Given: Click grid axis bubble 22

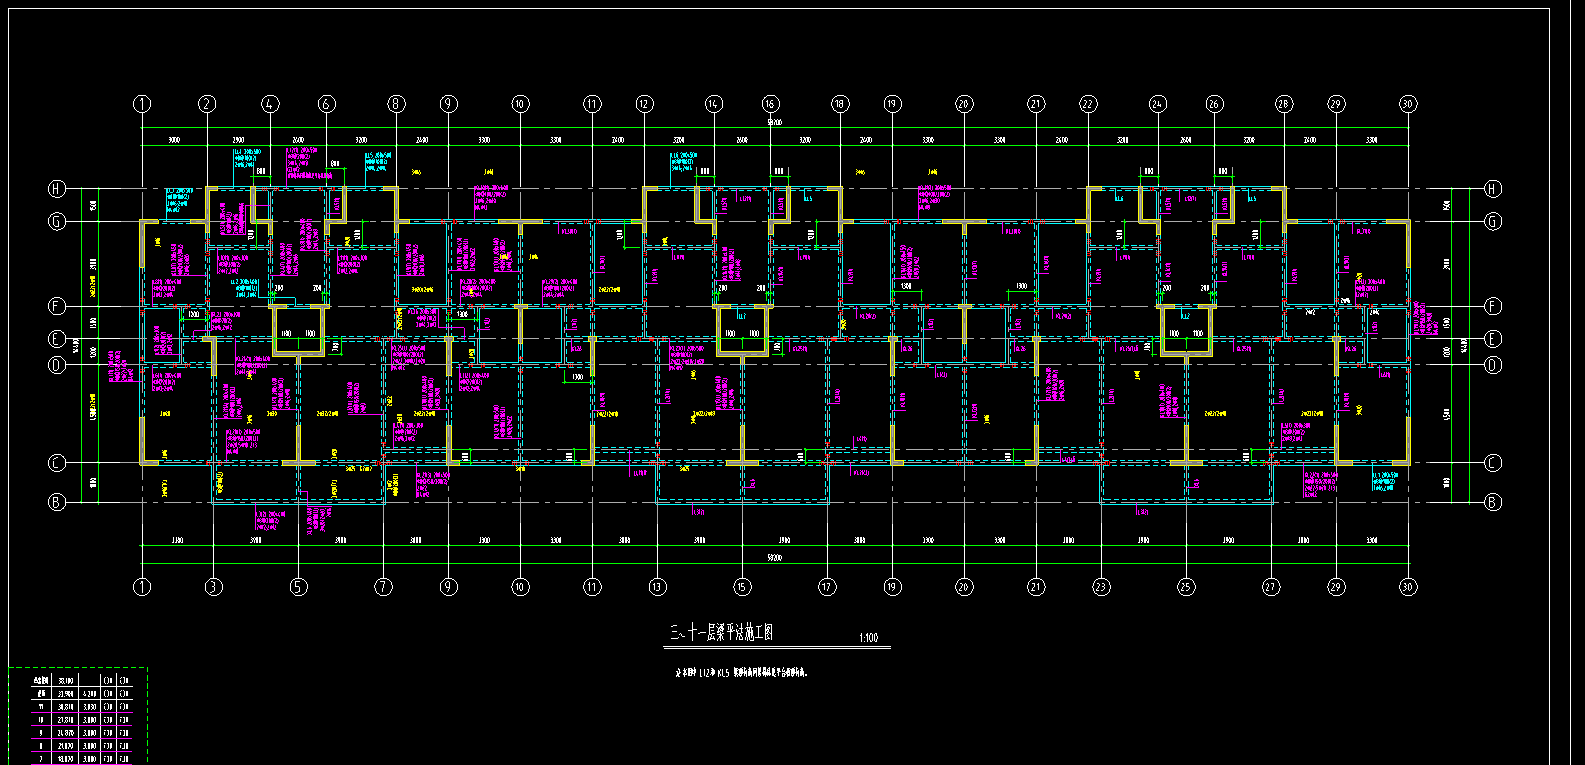Looking at the screenshot, I should pyautogui.click(x=1088, y=104).
